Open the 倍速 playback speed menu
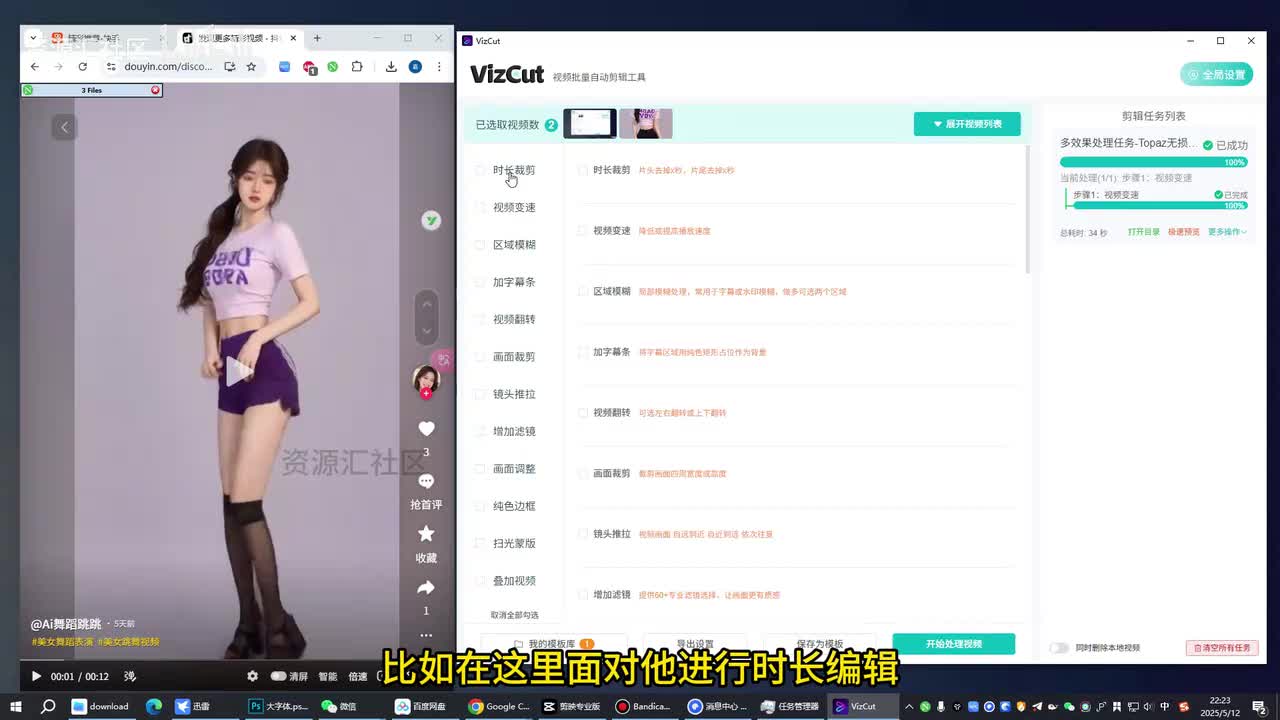Screen dimensions: 1280x720 point(357,676)
